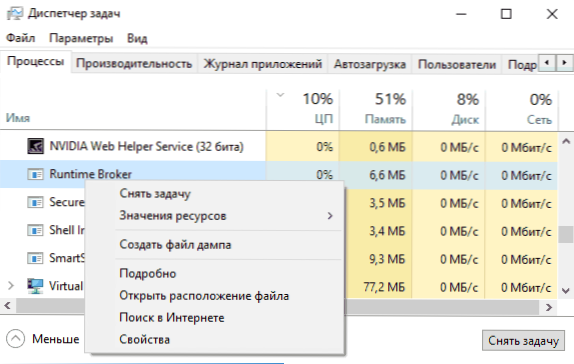Click the Virtual process computer icon
The image size is (574, 364).
click(36, 286)
